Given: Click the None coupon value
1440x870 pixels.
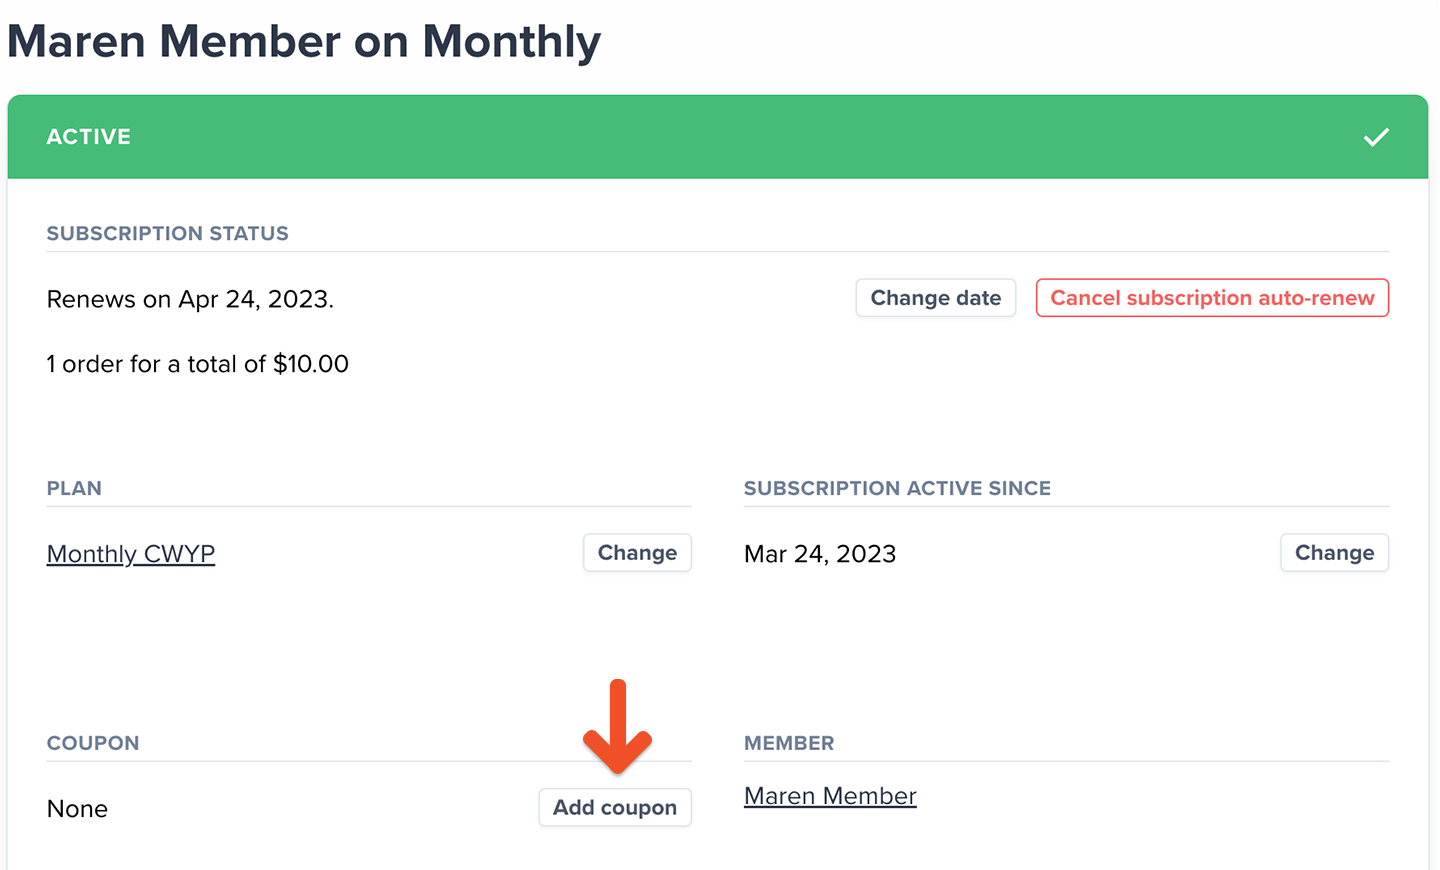Looking at the screenshot, I should [77, 809].
